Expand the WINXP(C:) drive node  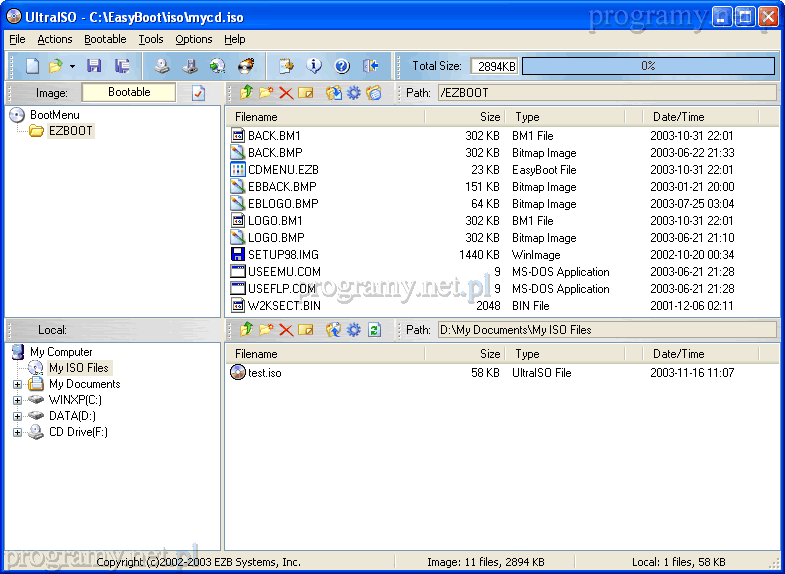(x=17, y=400)
